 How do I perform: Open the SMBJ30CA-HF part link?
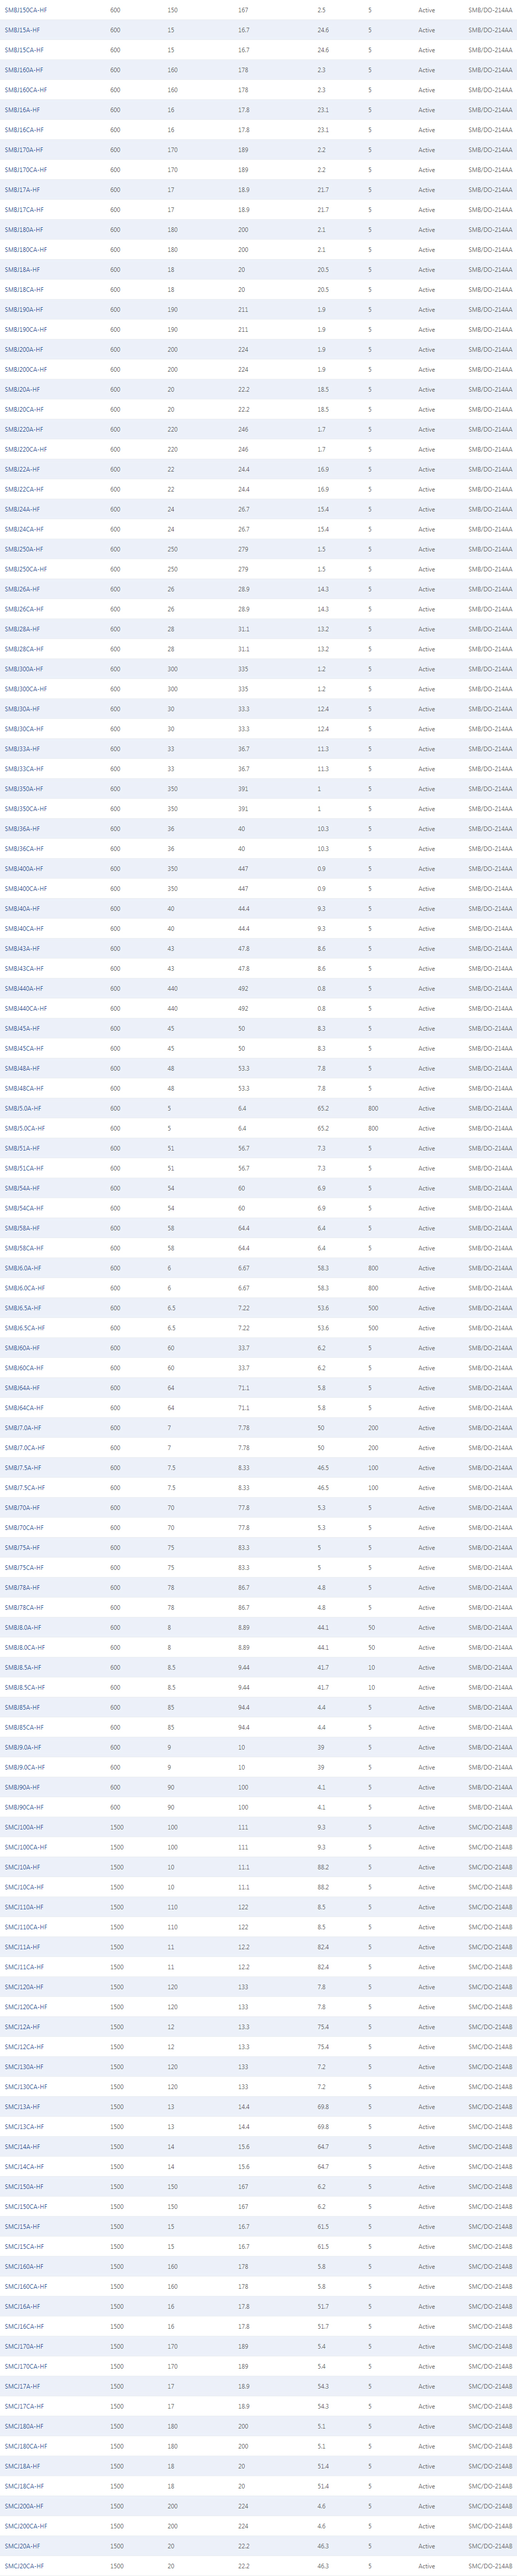pos(24,729)
